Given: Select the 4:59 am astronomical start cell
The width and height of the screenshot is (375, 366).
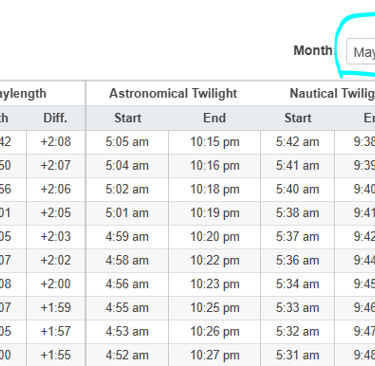Looking at the screenshot, I should 127,237.
